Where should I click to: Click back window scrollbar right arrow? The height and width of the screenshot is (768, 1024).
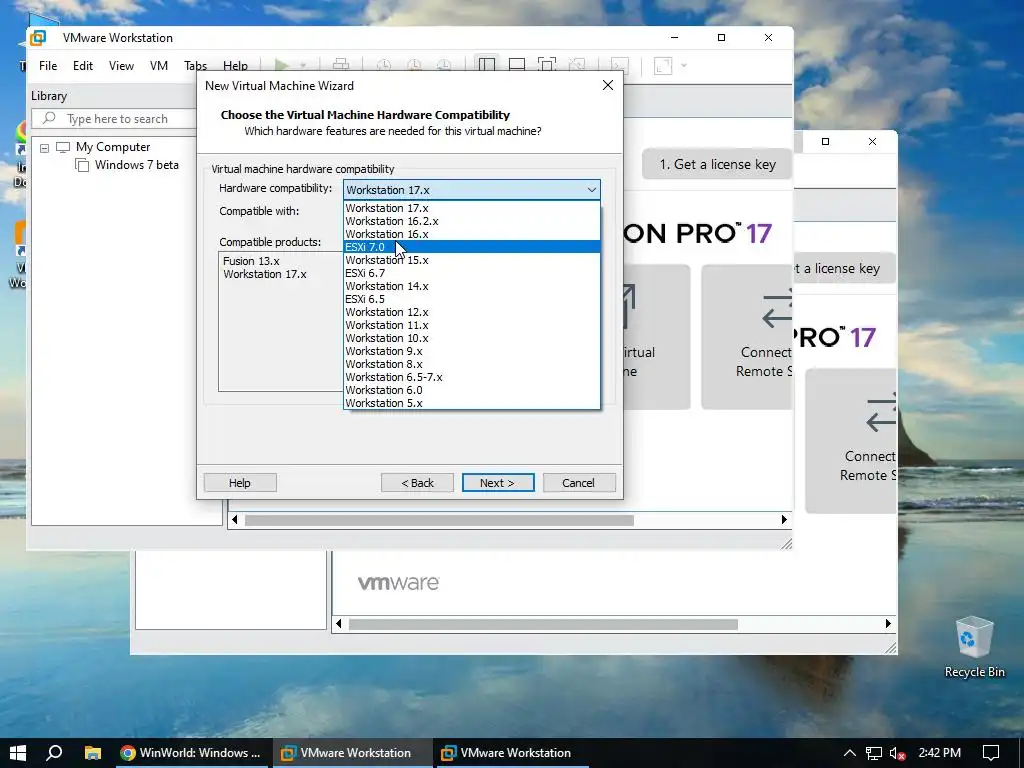(x=888, y=624)
